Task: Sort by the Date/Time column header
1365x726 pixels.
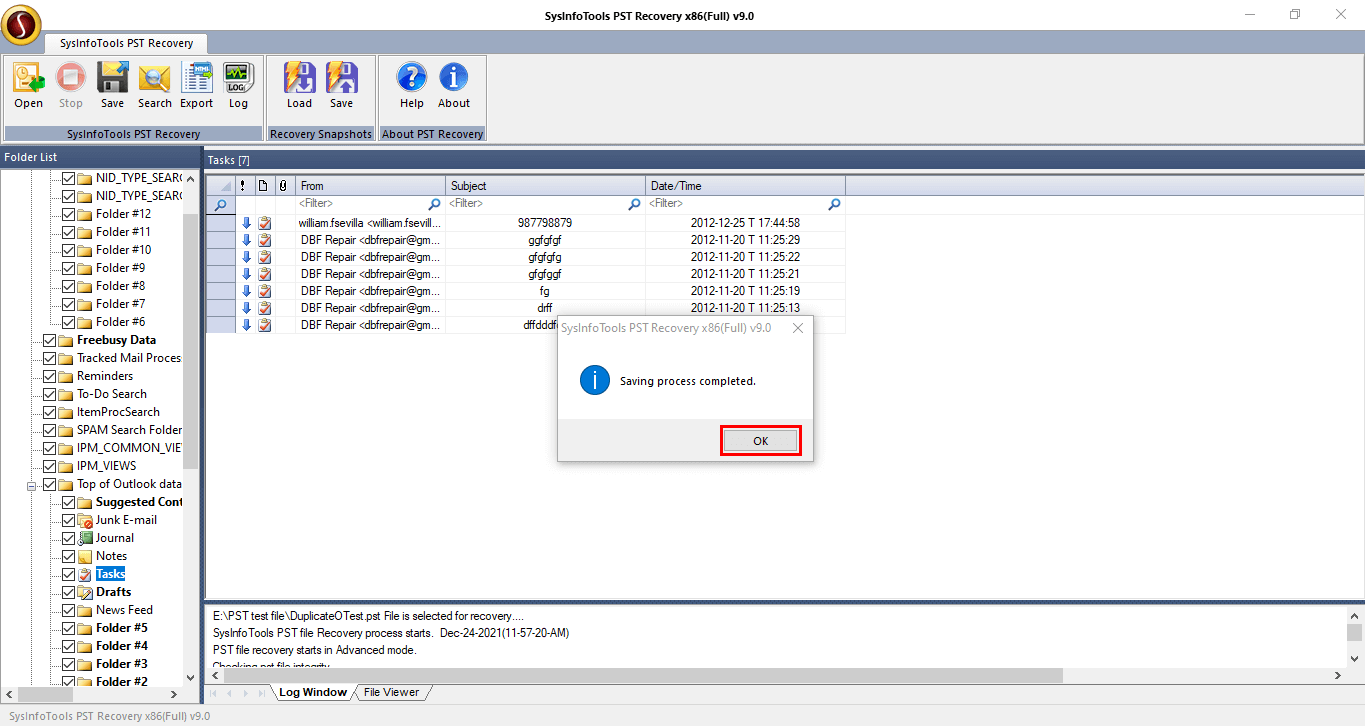Action: (x=746, y=186)
